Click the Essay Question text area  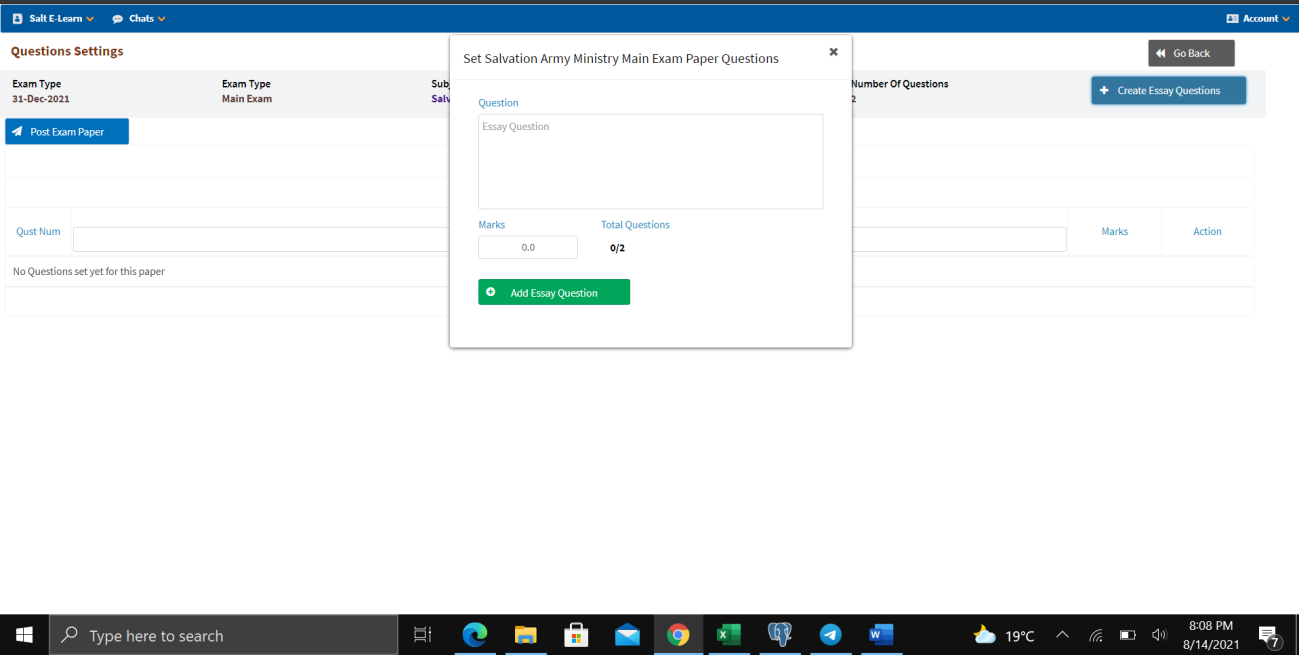pyautogui.click(x=650, y=161)
